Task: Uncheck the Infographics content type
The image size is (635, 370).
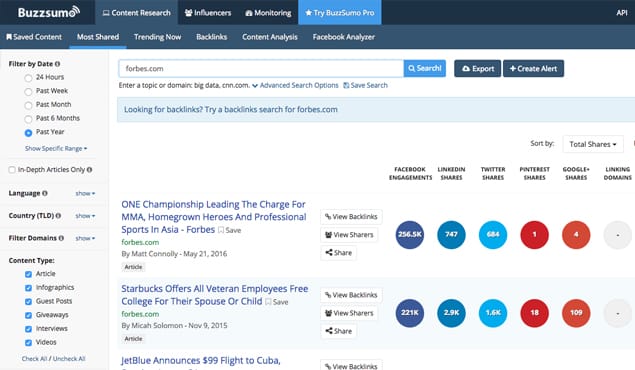Action: pos(28,288)
